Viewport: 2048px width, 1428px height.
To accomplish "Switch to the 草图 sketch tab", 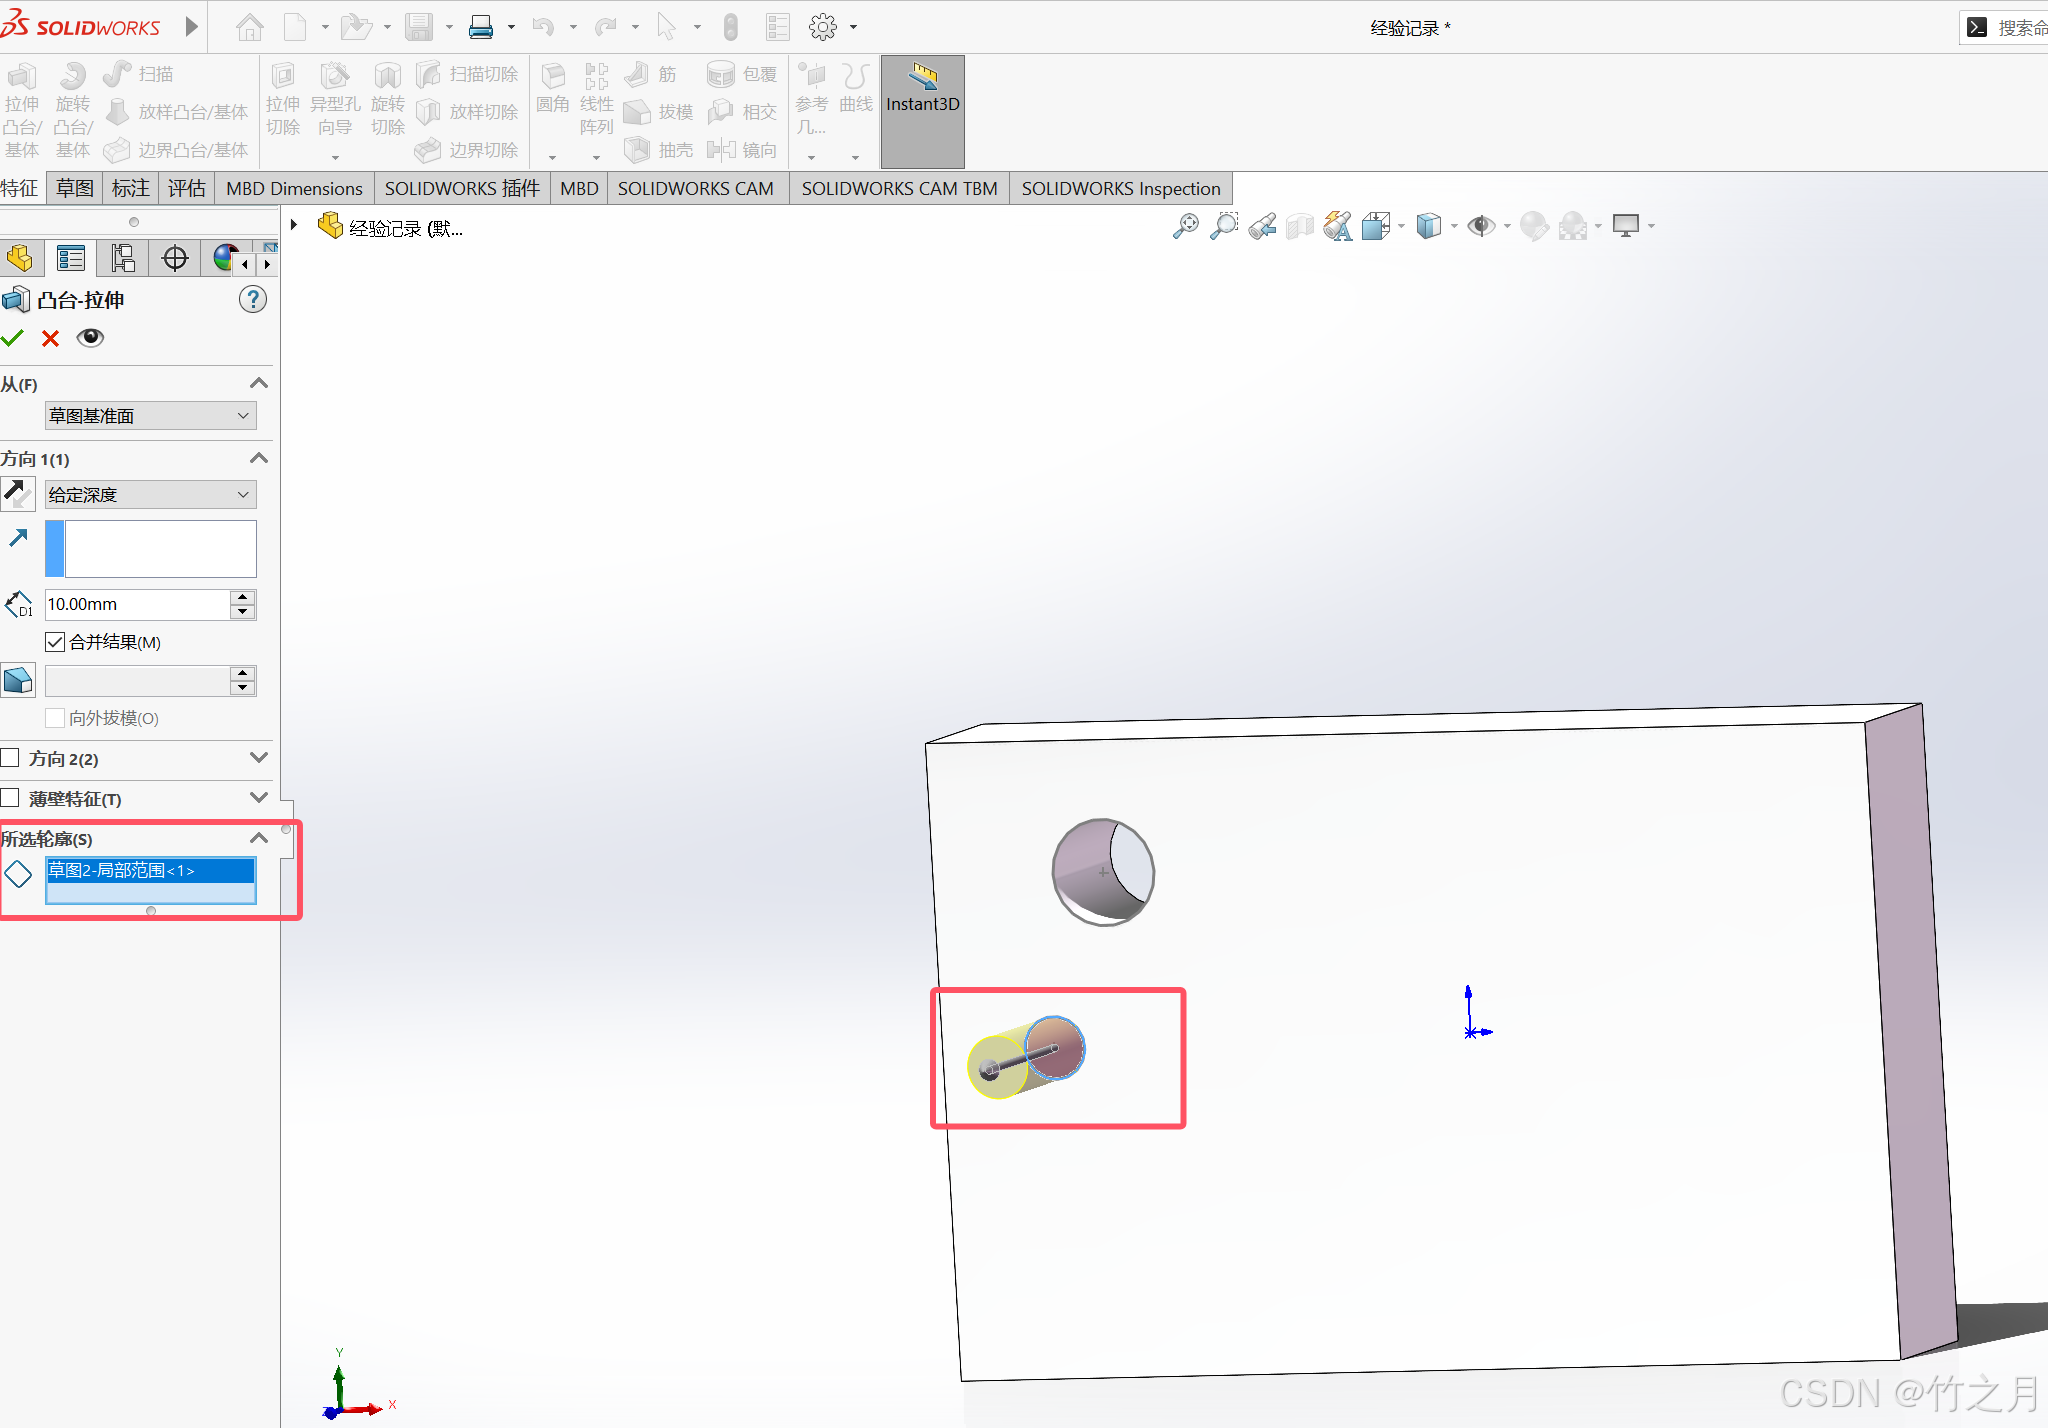I will pos(75,188).
